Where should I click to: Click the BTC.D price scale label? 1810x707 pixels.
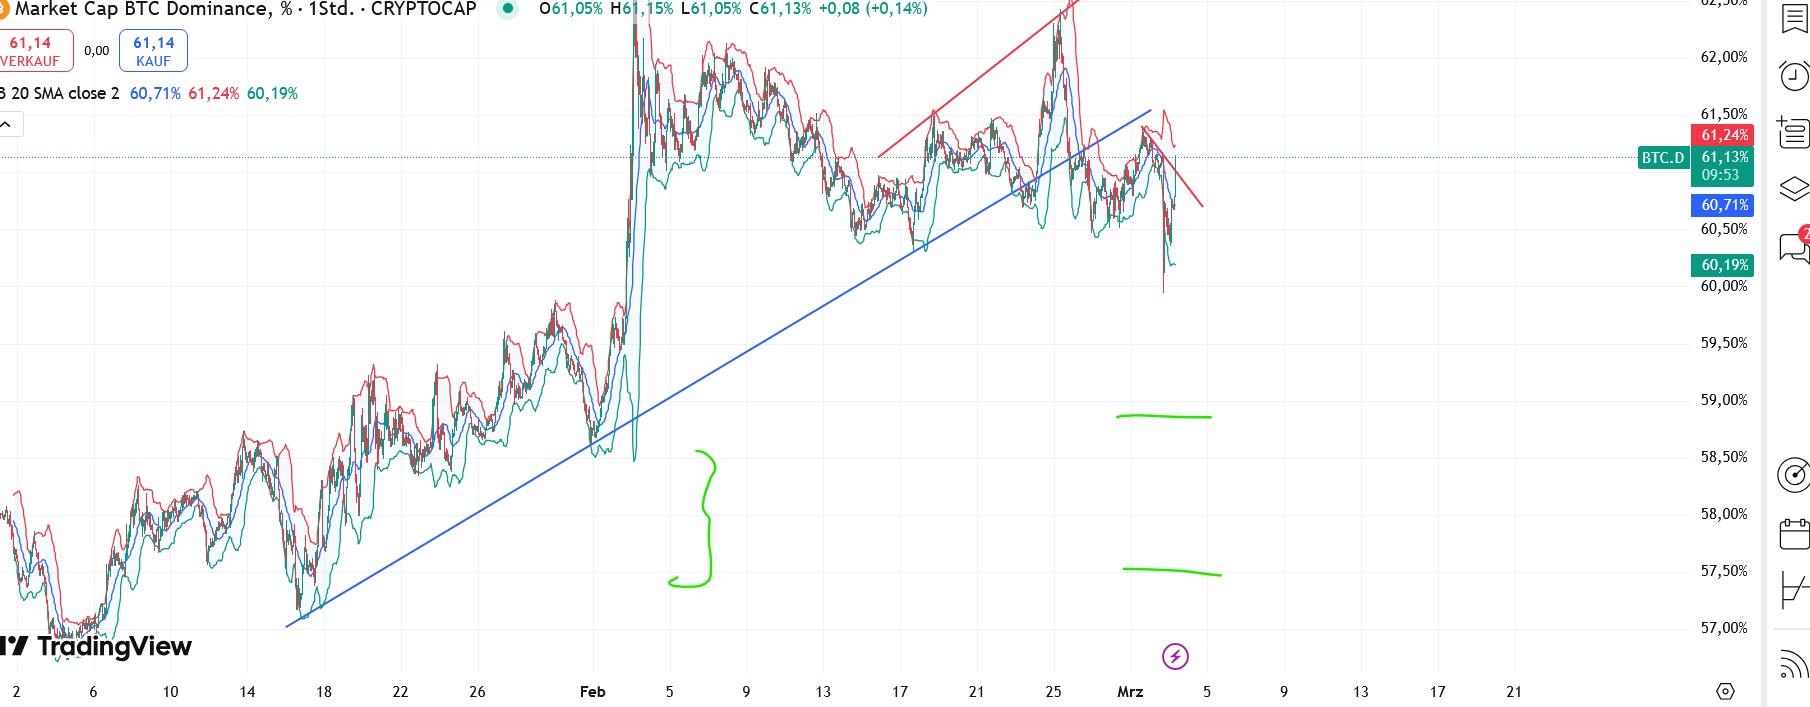click(1663, 157)
